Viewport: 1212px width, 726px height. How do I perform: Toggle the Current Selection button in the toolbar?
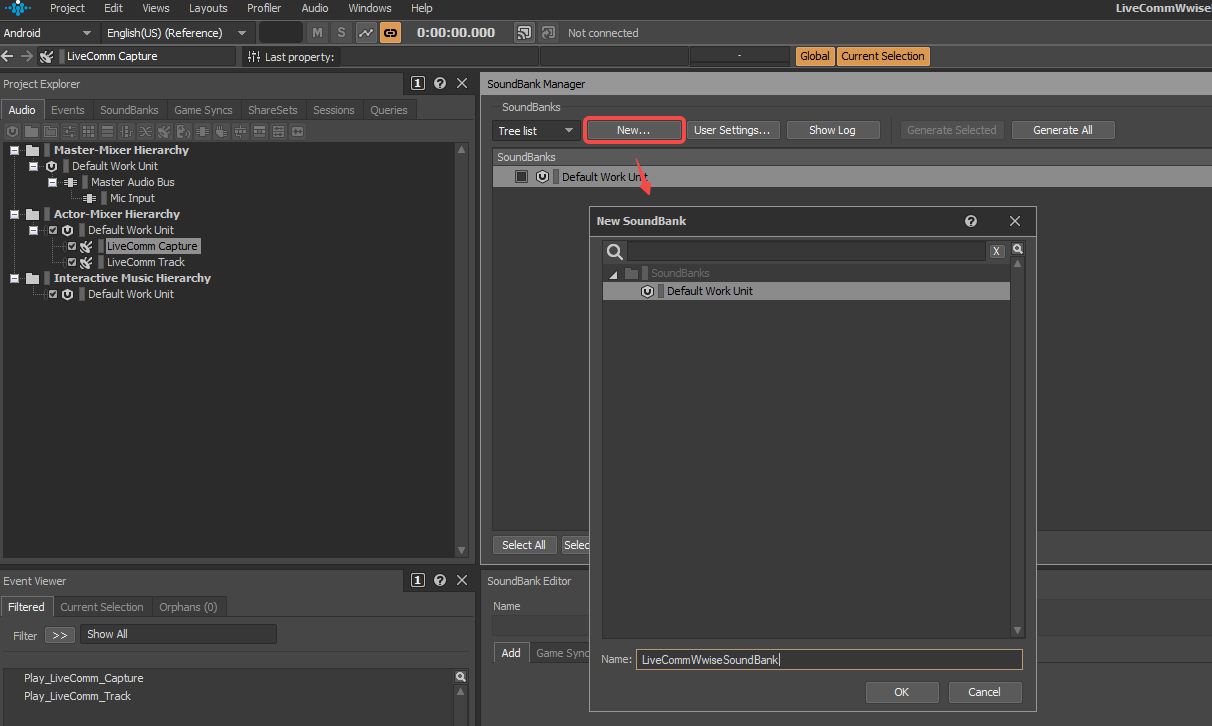point(883,56)
